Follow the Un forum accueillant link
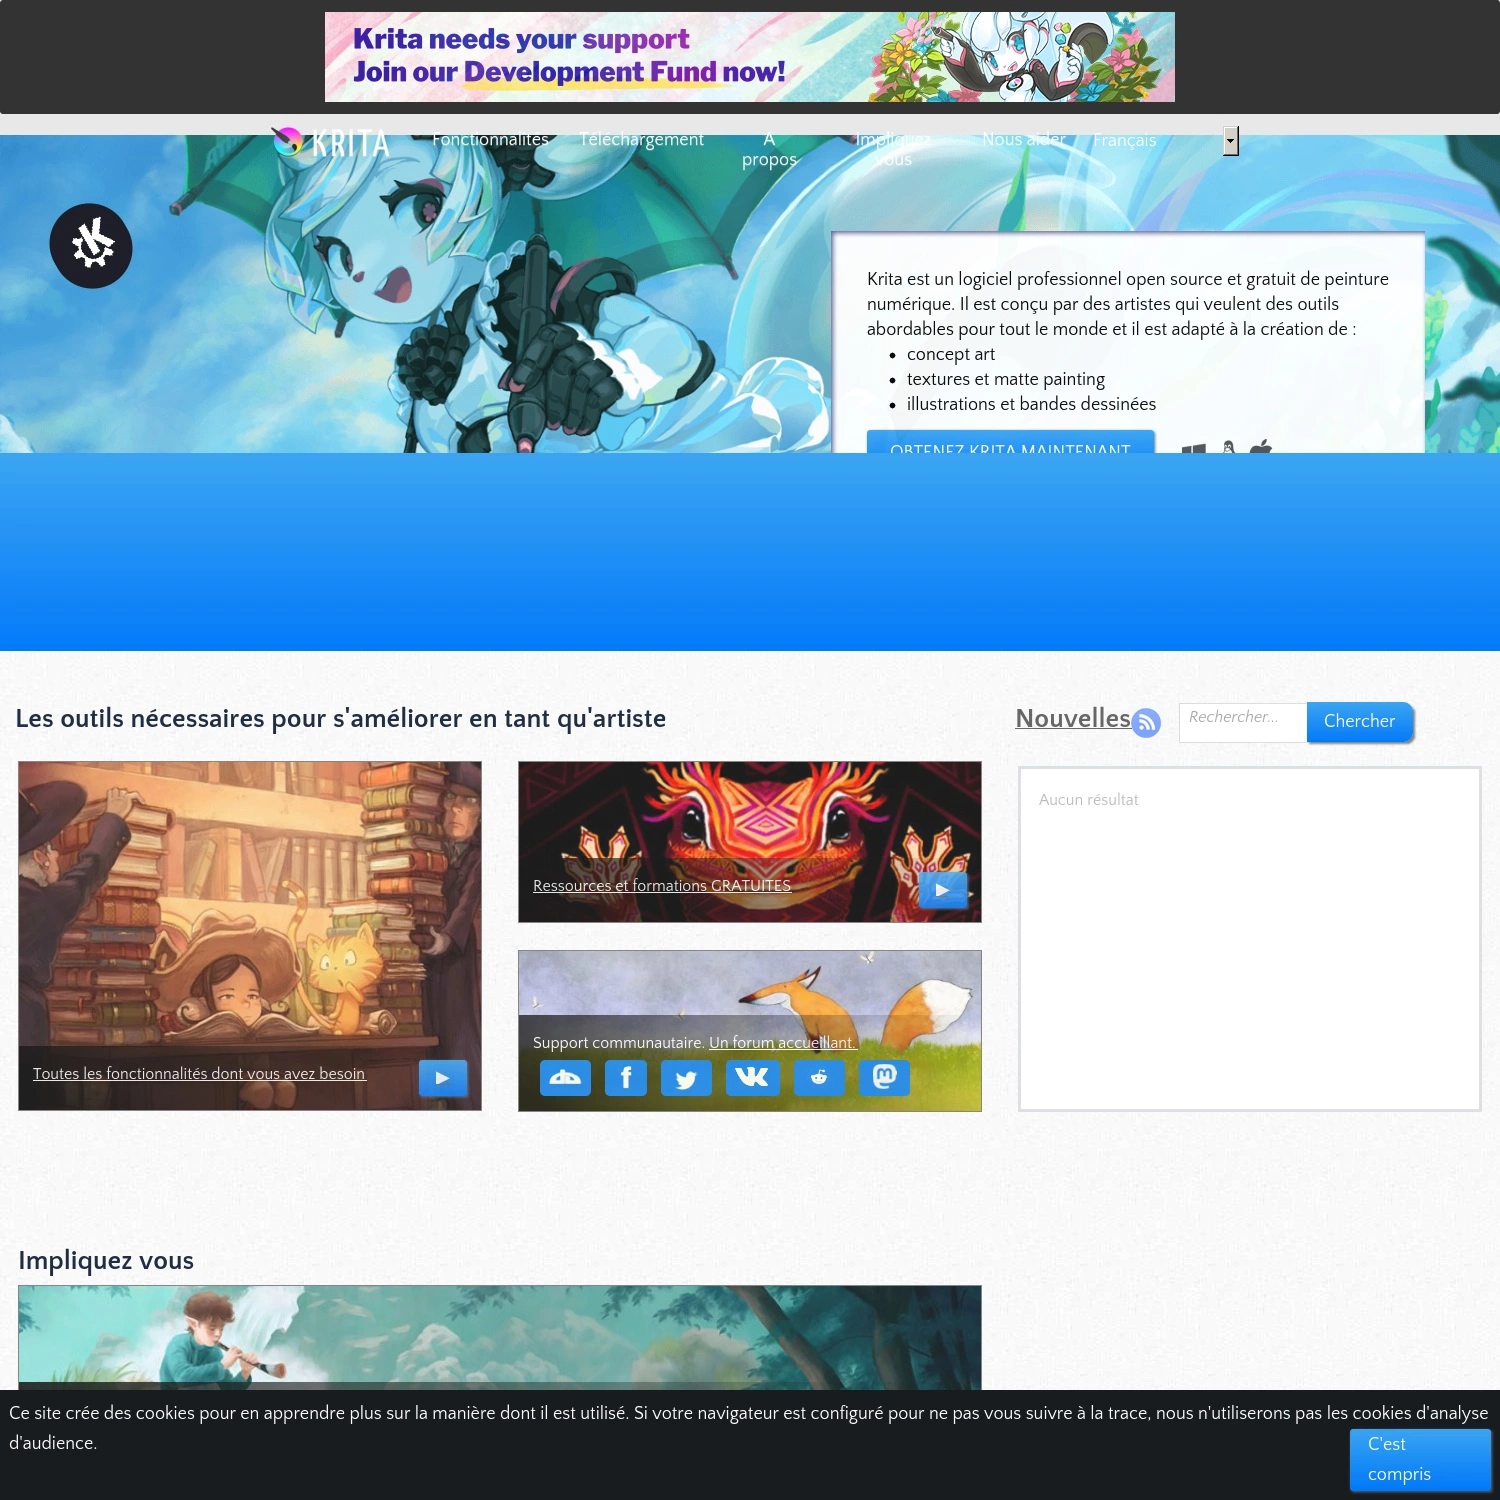 point(782,1042)
